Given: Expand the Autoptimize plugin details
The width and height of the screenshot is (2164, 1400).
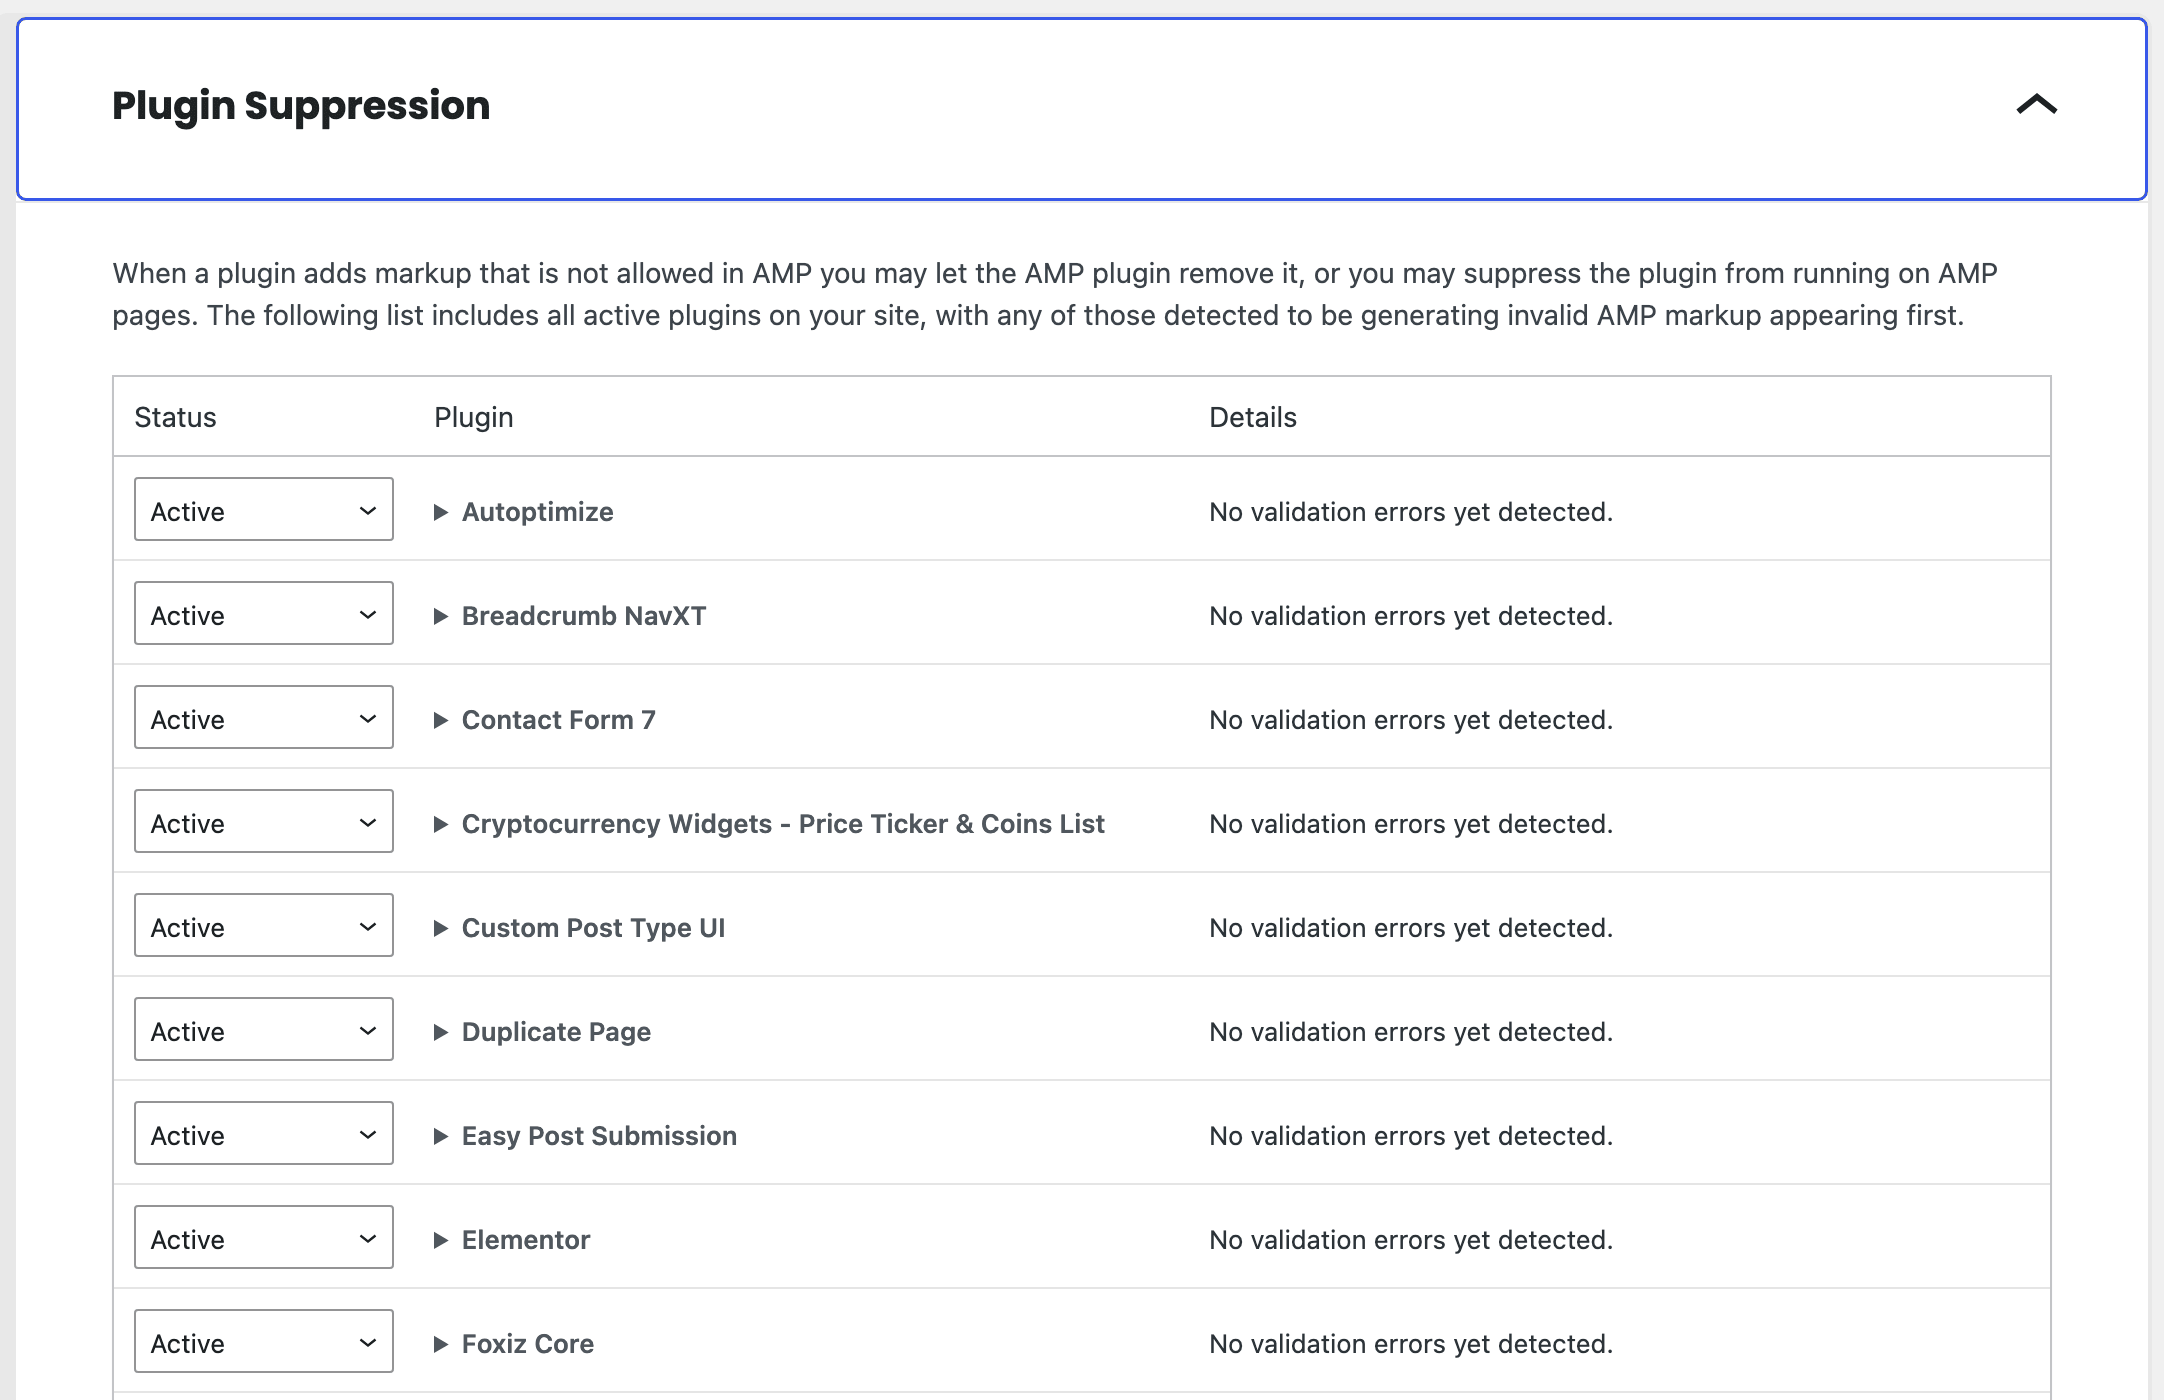Looking at the screenshot, I should (524, 512).
